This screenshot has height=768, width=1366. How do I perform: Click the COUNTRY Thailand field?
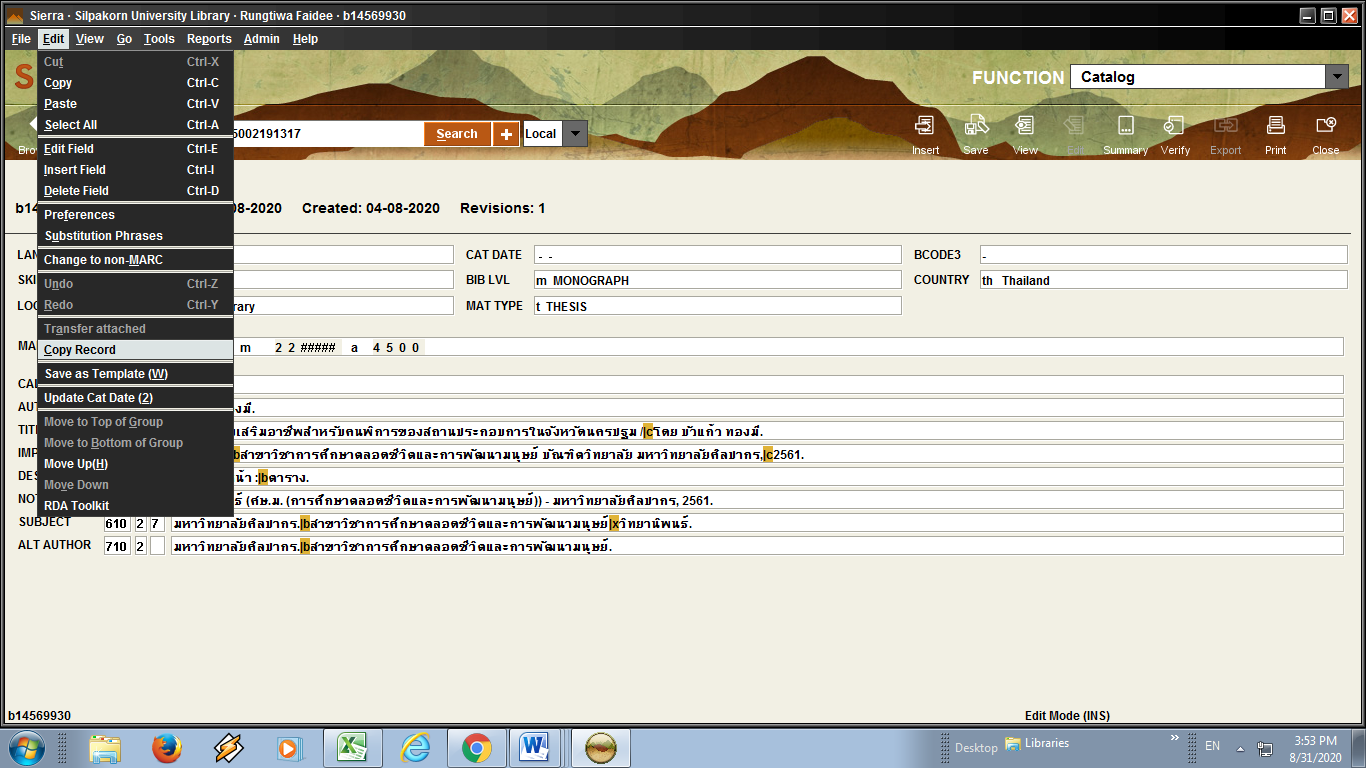point(1163,280)
